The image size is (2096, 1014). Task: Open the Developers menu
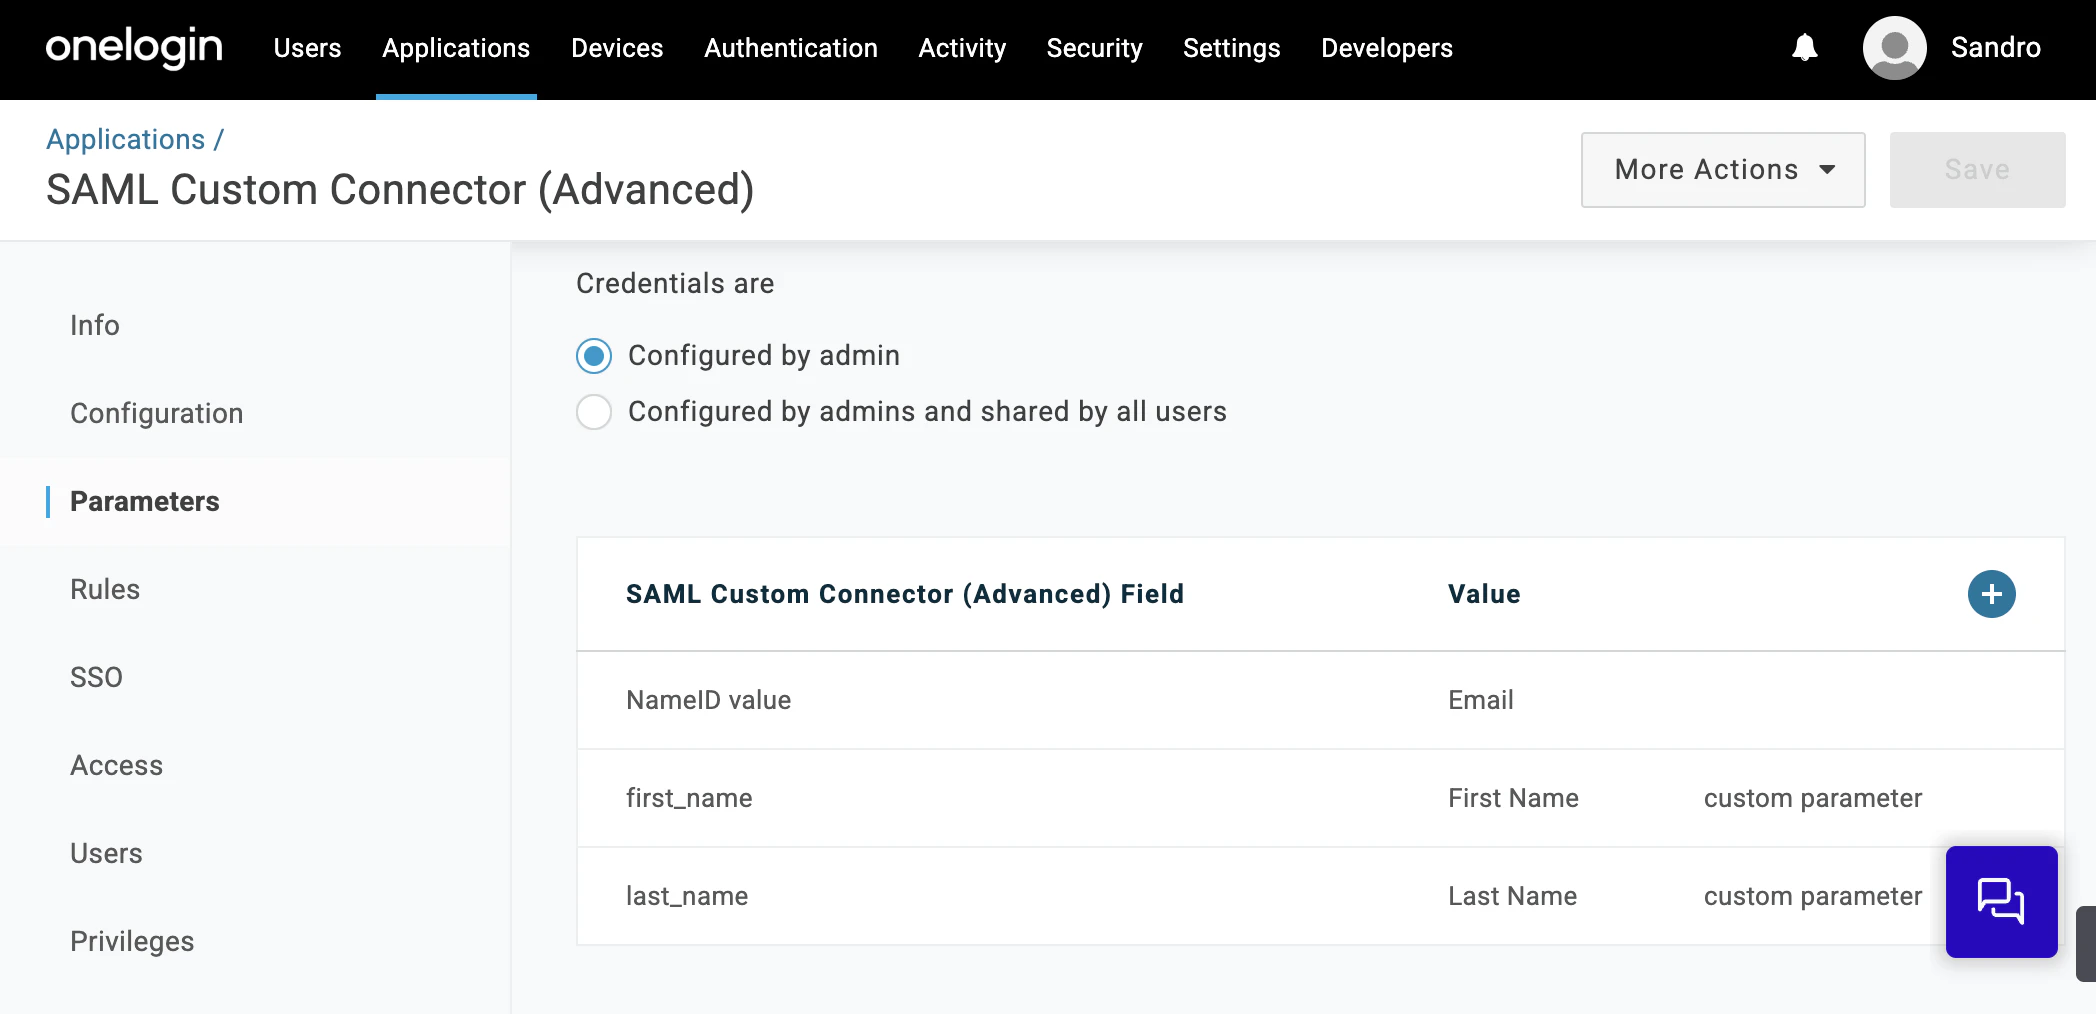point(1386,48)
